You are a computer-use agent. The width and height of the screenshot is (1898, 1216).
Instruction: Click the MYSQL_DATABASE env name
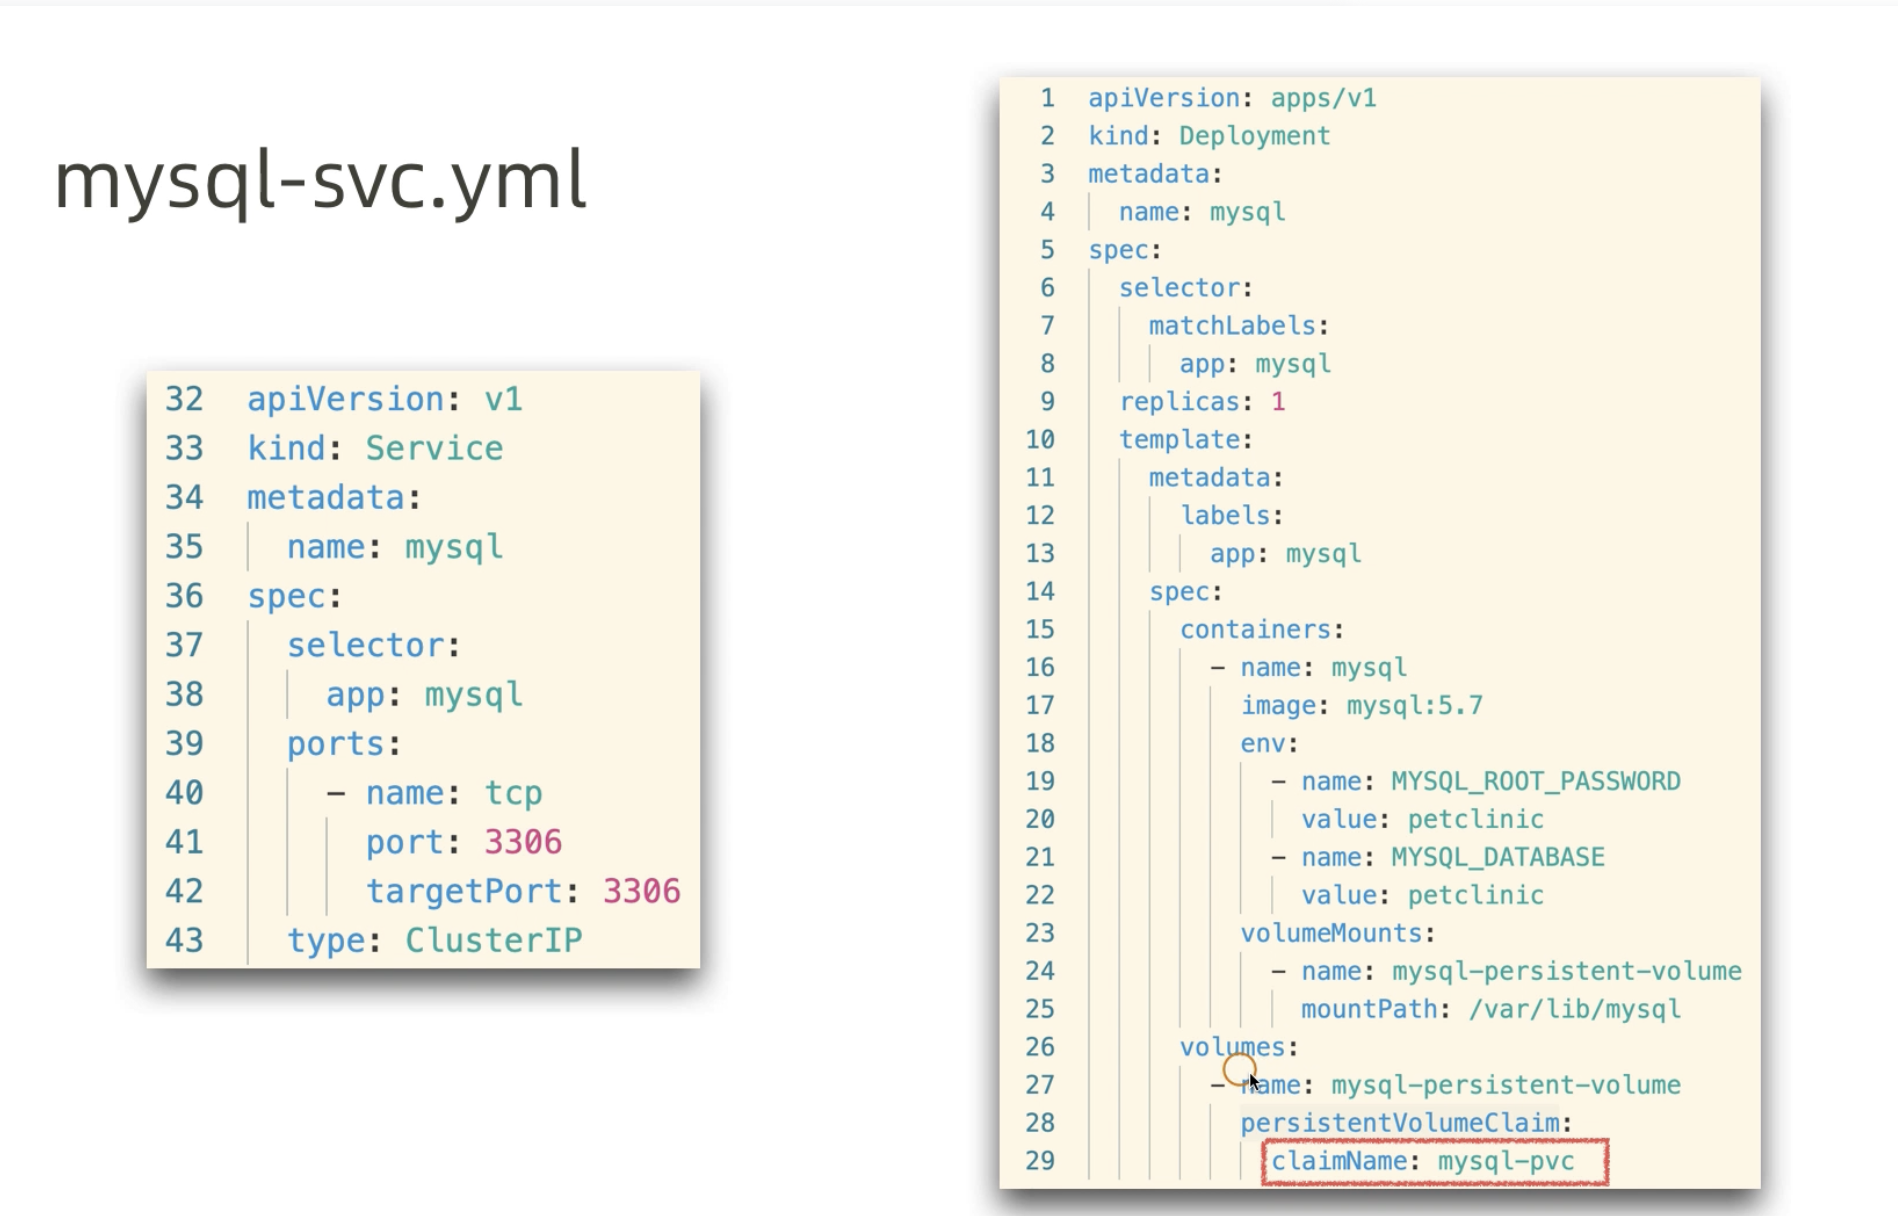coord(1497,857)
